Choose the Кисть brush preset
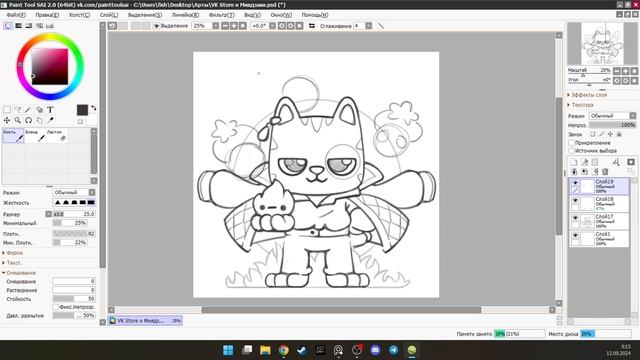The height and width of the screenshot is (360, 640). pyautogui.click(x=13, y=136)
